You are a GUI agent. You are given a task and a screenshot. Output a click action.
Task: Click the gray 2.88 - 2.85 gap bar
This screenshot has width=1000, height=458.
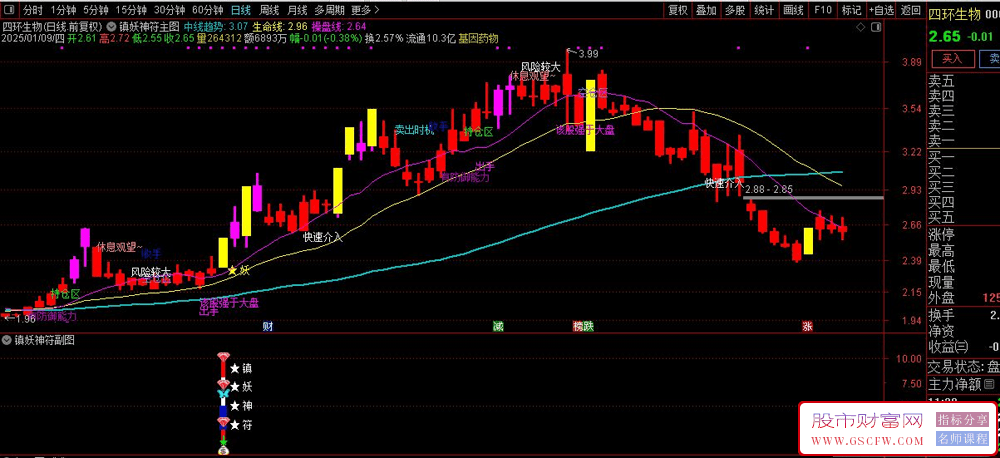pos(814,198)
